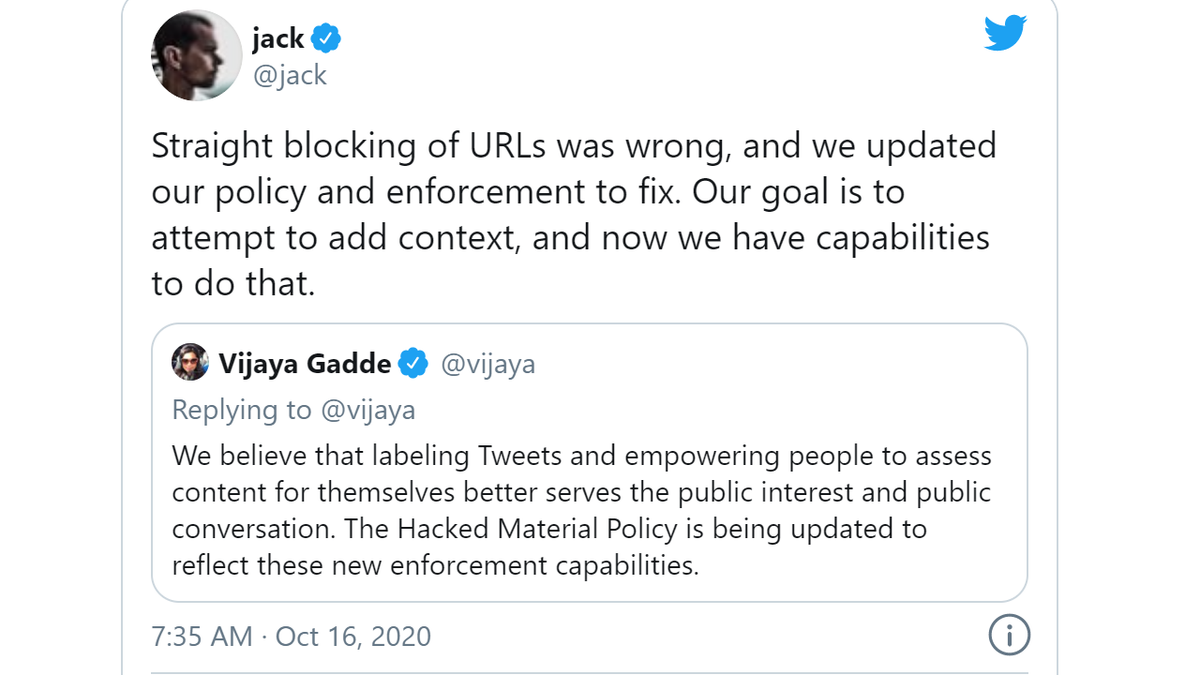Visit the @jack handle link
Viewport: 1200px width, 675px height.
point(290,75)
